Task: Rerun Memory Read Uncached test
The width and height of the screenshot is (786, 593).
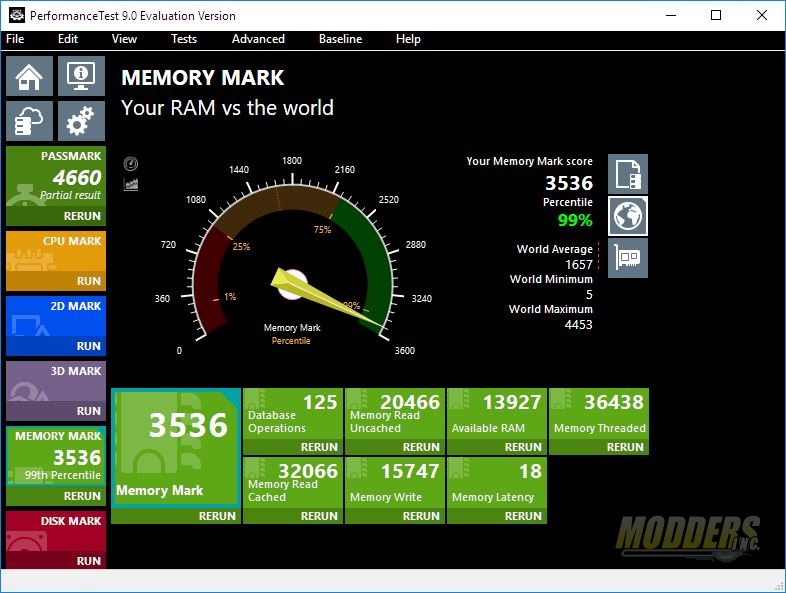Action: pos(421,447)
